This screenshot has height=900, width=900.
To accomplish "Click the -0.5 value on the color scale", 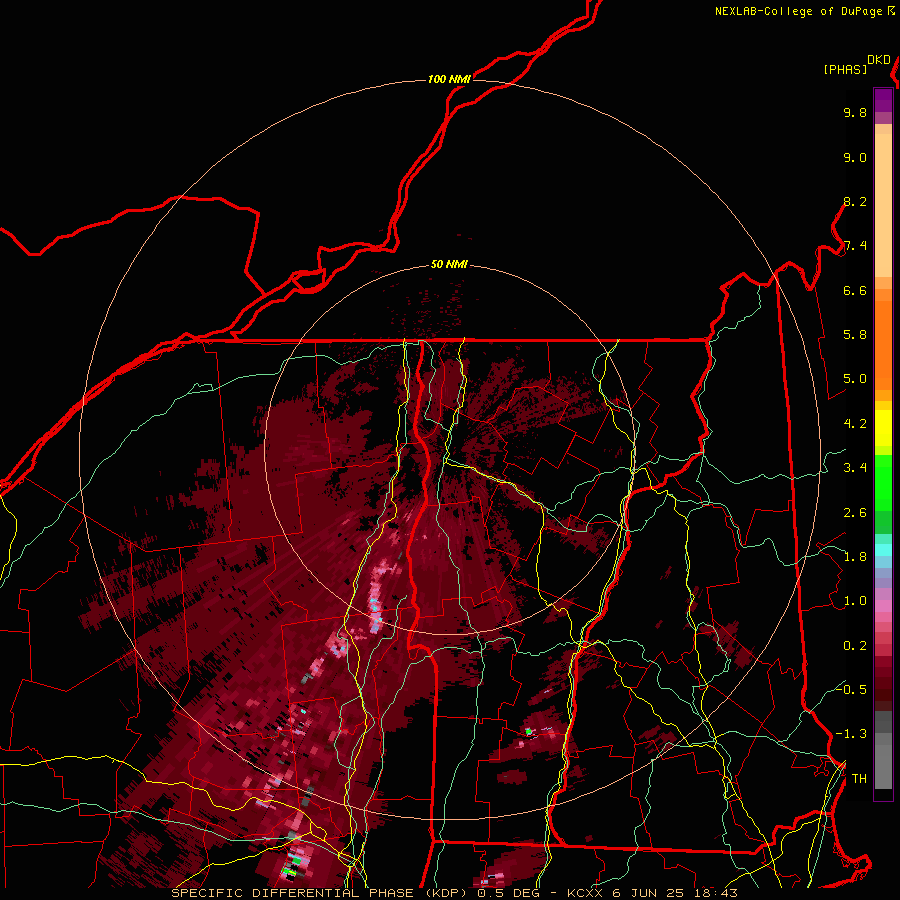I will 851,690.
